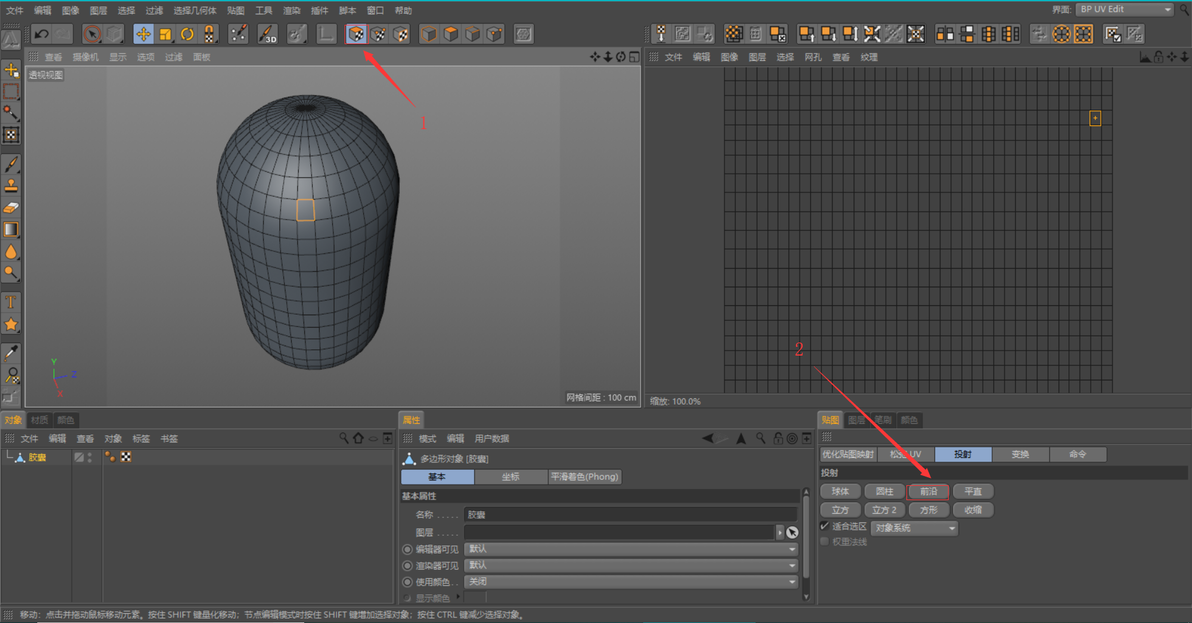Viewport: 1192px width, 623px height.
Task: Toggle the 使用颜色 radio button
Action: click(x=407, y=581)
